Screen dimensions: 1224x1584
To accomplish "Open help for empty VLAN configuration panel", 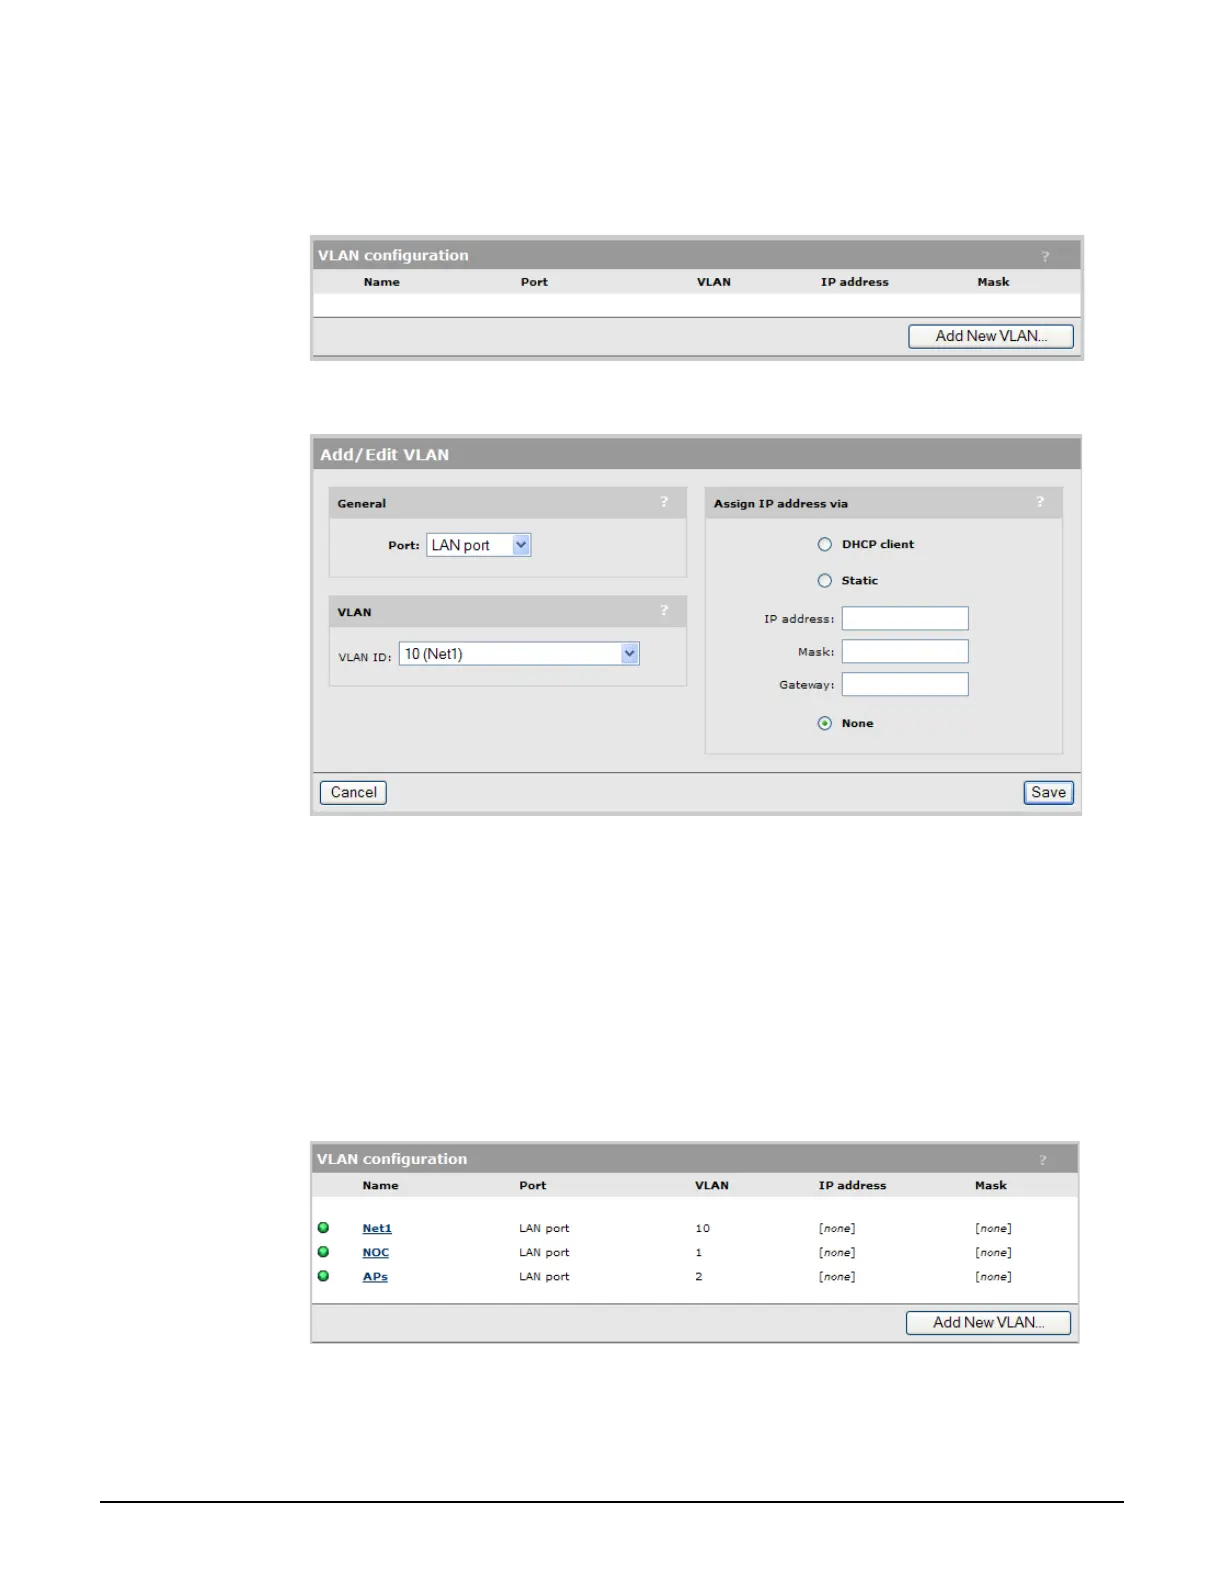I will pyautogui.click(x=1045, y=256).
